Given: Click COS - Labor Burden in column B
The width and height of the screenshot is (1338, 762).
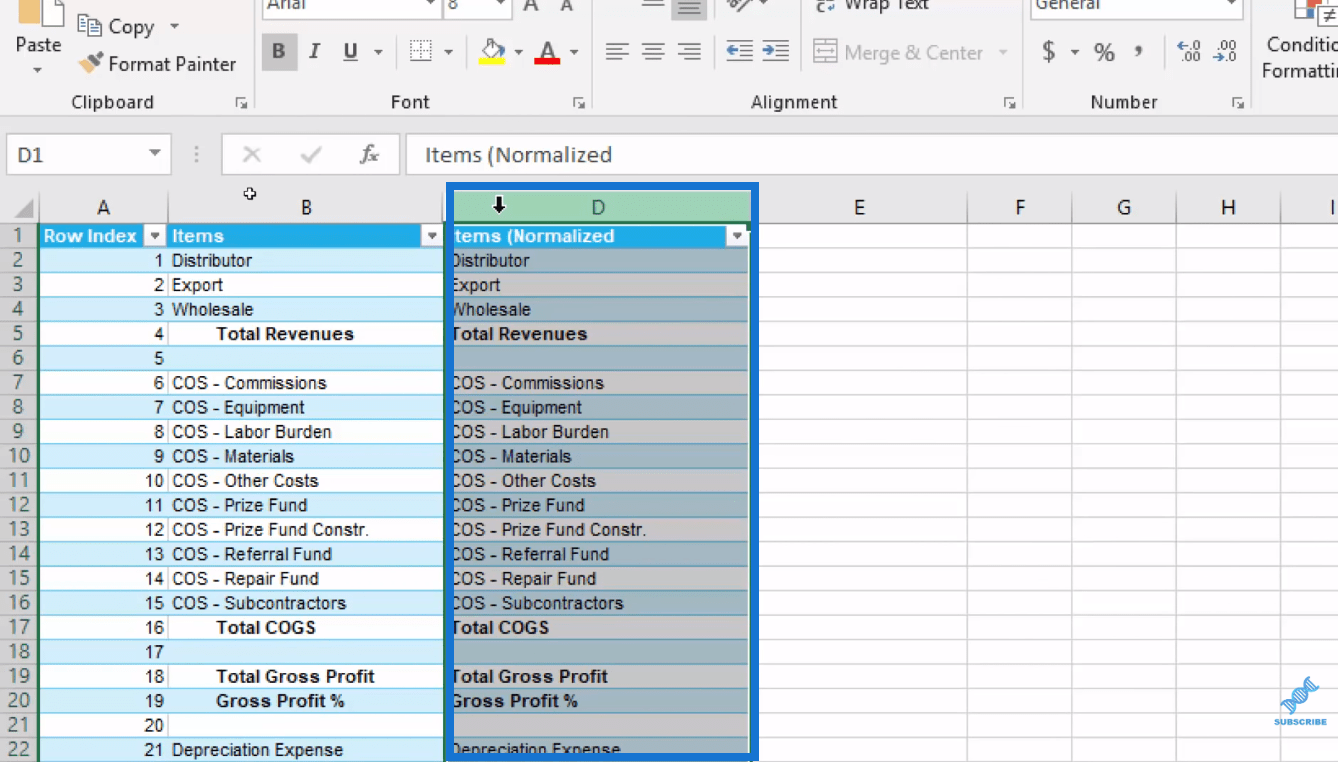Looking at the screenshot, I should tap(306, 432).
